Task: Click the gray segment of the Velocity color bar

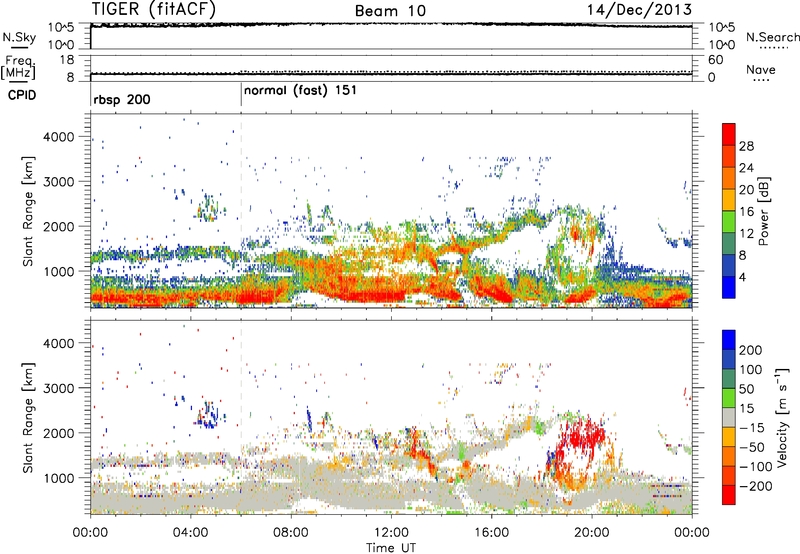Action: pyautogui.click(x=729, y=417)
